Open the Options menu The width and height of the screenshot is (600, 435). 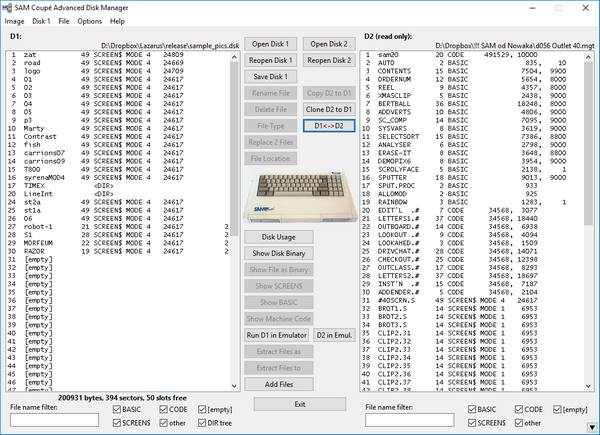click(x=90, y=21)
